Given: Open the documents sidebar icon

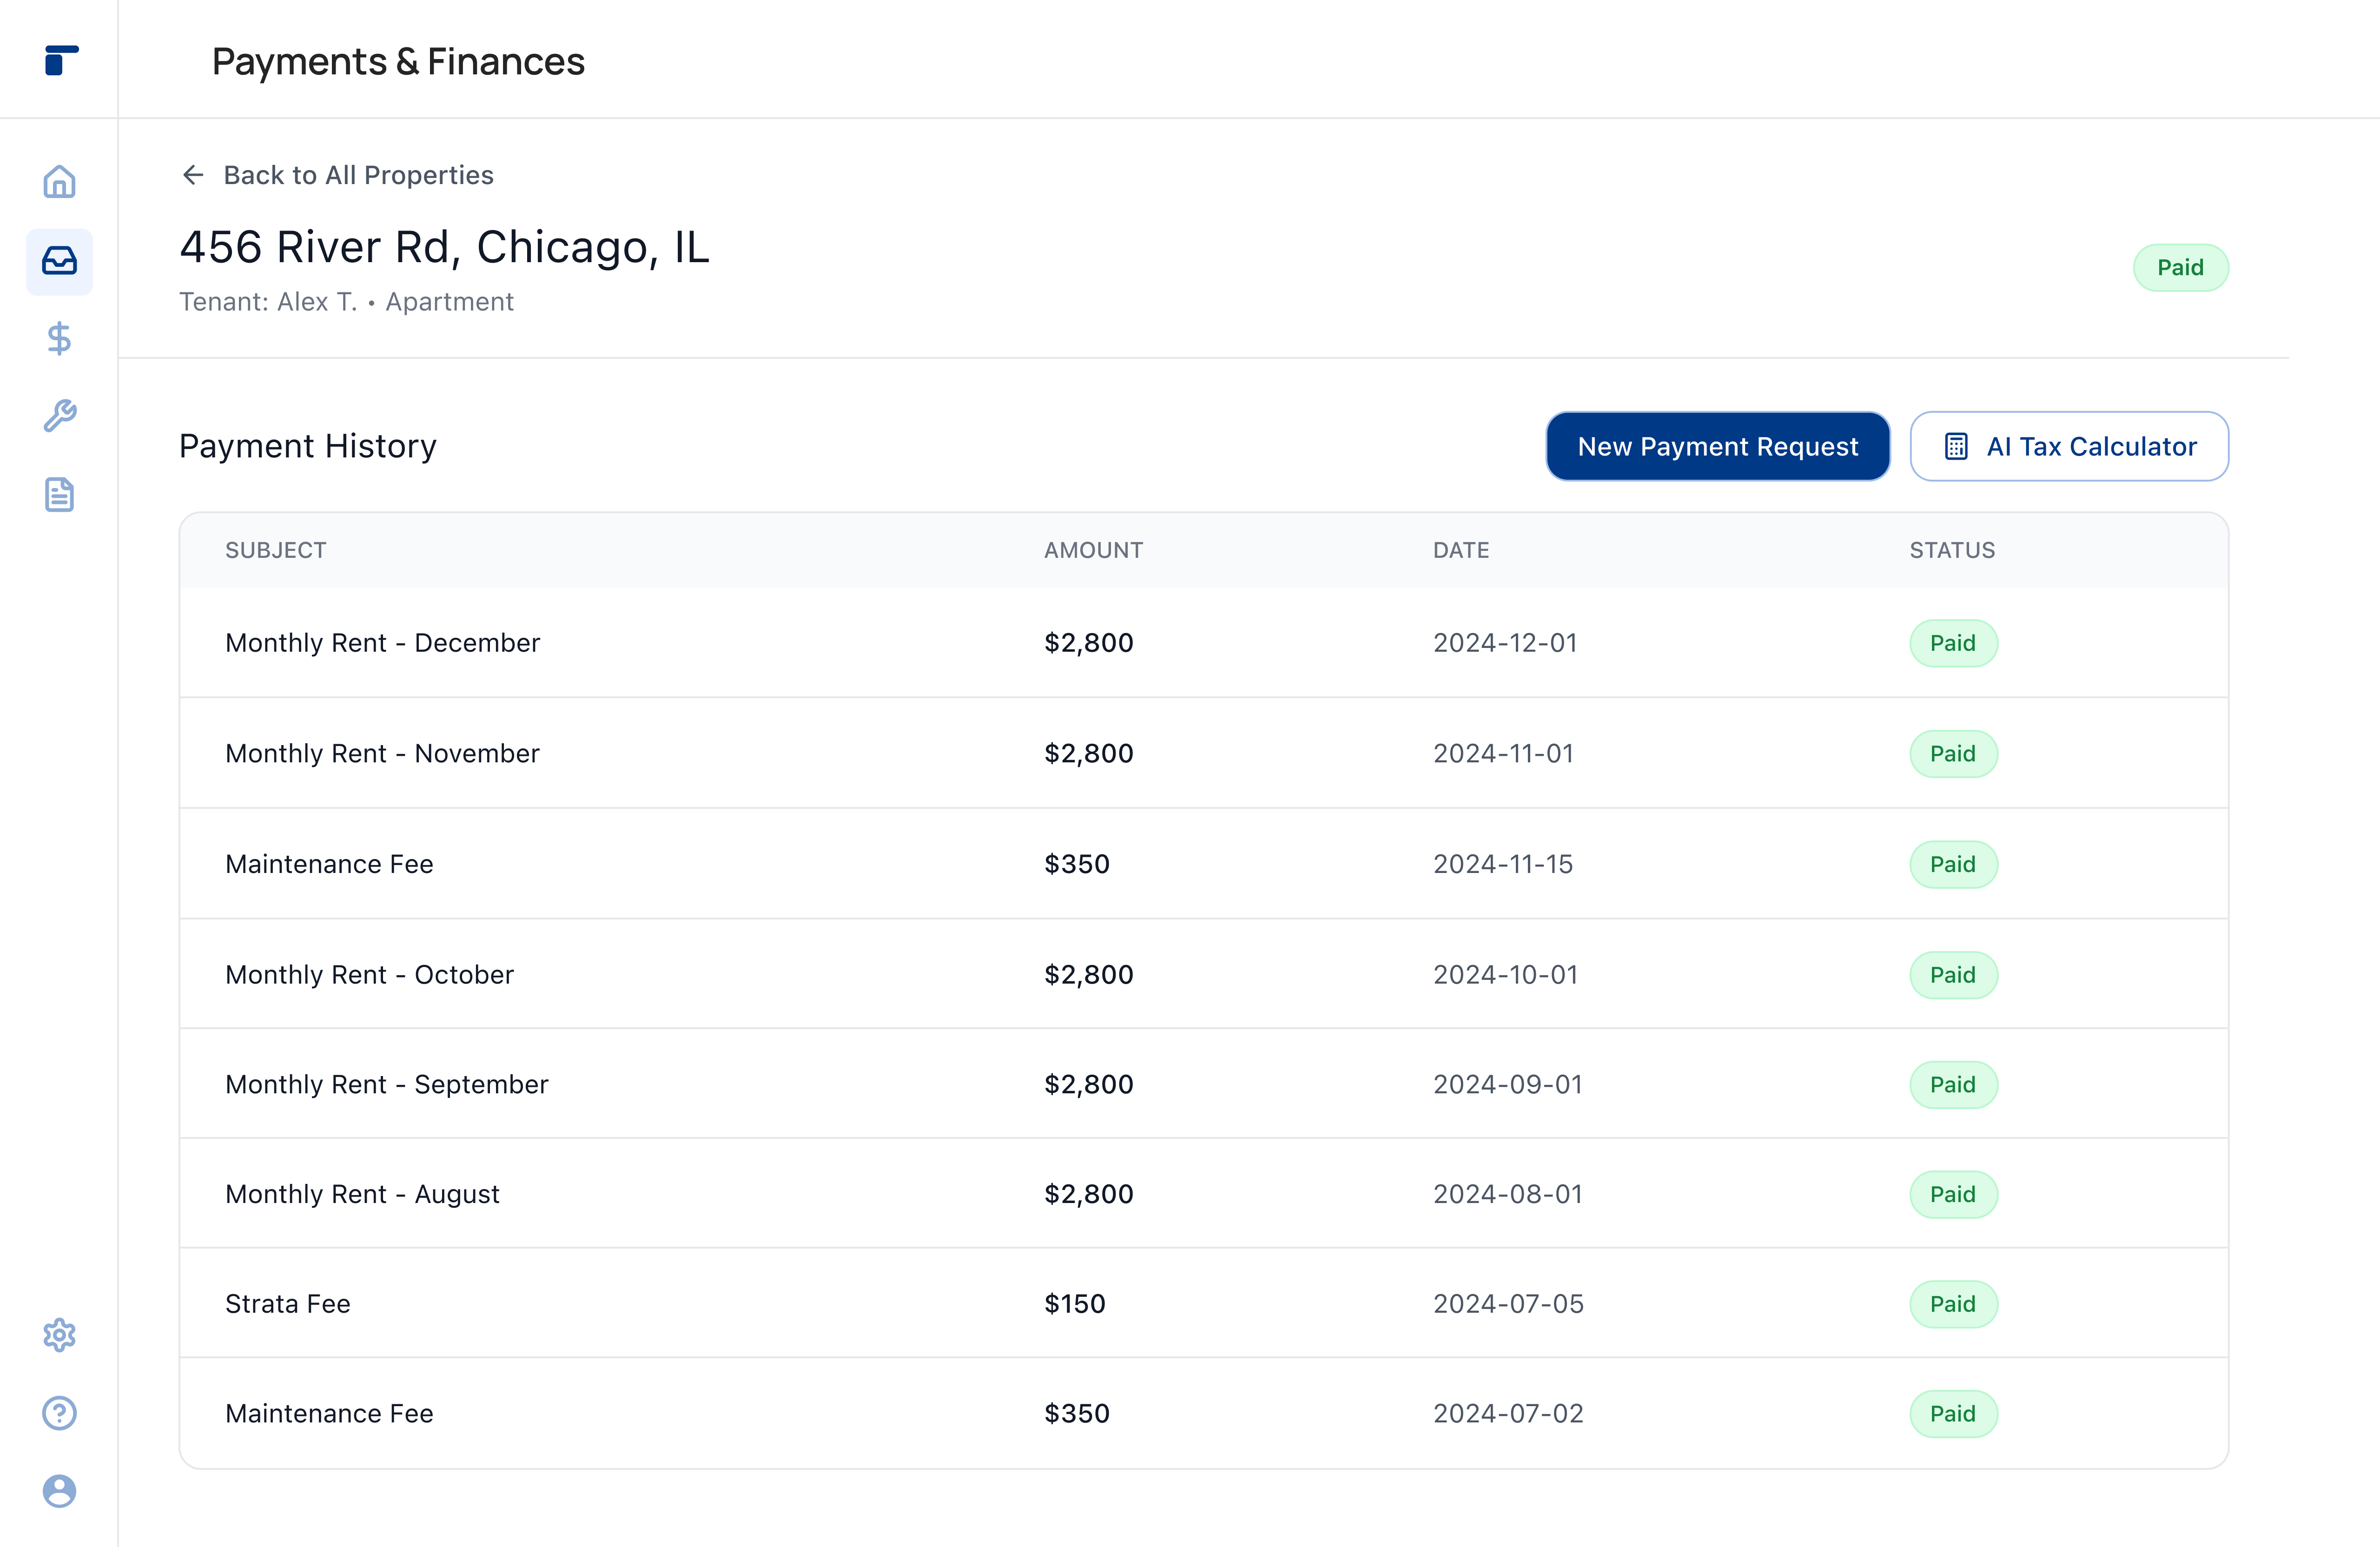Looking at the screenshot, I should point(59,494).
